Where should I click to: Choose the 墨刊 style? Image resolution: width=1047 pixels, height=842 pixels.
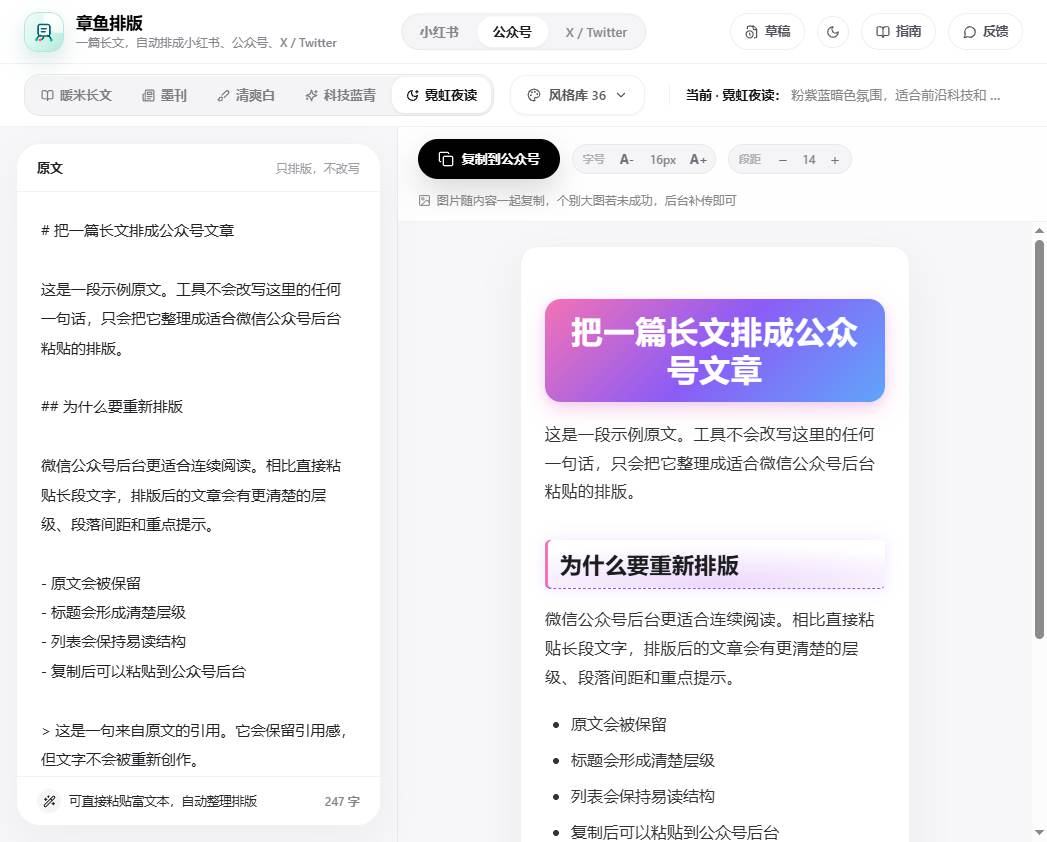click(164, 95)
